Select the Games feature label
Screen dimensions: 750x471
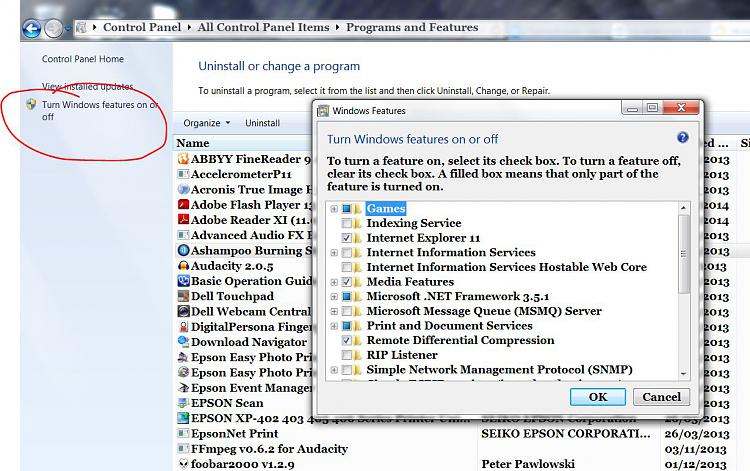click(x=386, y=208)
